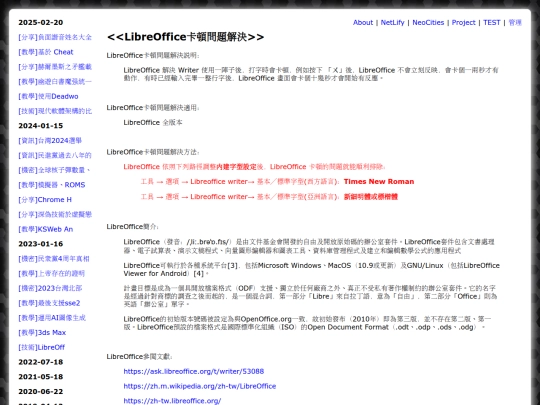The width and height of the screenshot is (540, 405).
Task: Click the 'LibreOffice卡頓問題解決適用:' heading
Action: (x=153, y=108)
